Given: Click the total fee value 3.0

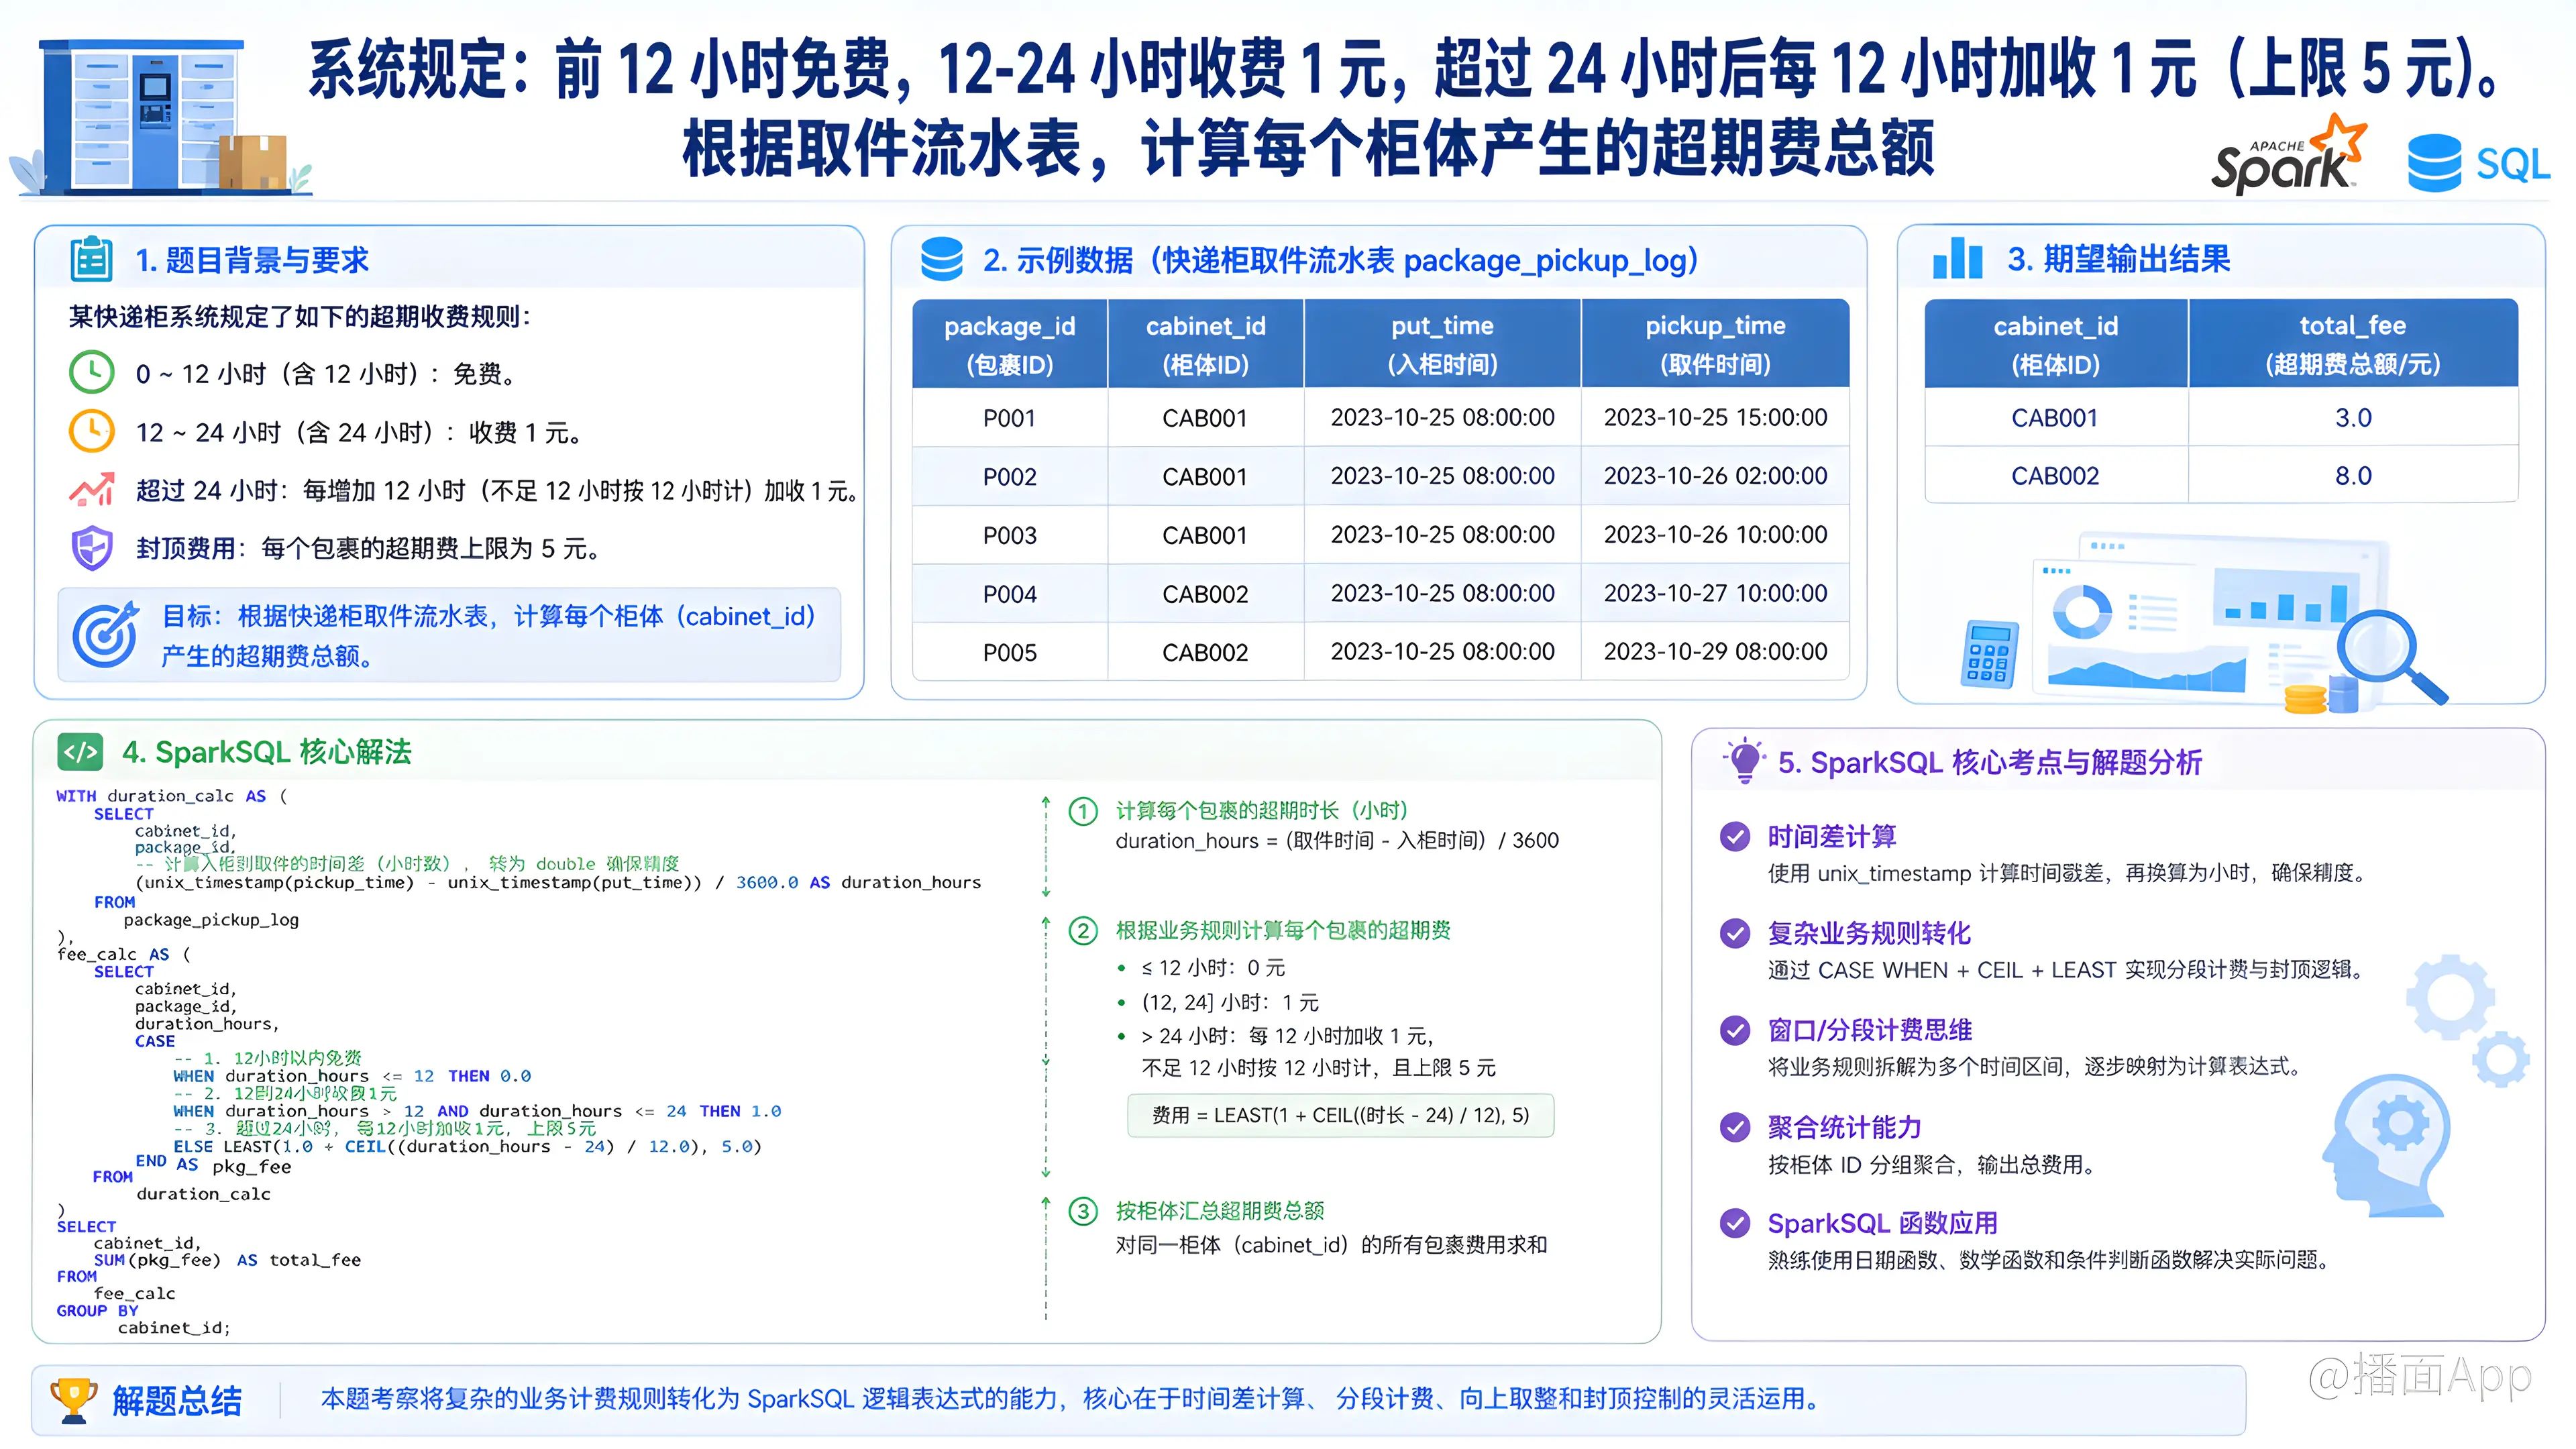Looking at the screenshot, I should coord(2353,418).
